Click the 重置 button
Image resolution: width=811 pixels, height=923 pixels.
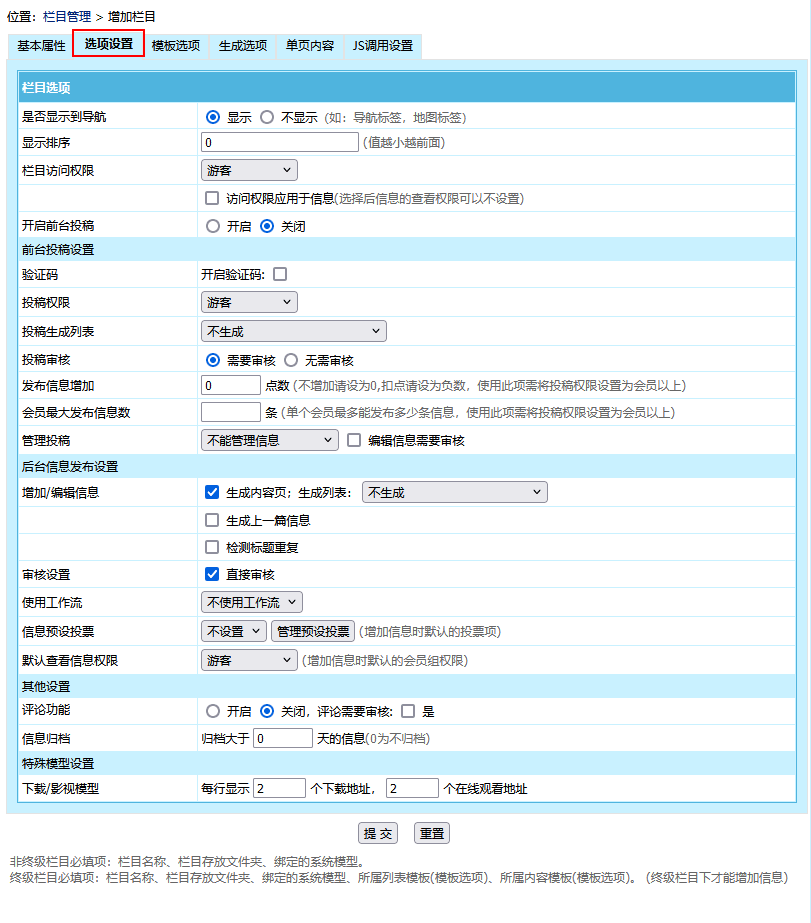(431, 833)
